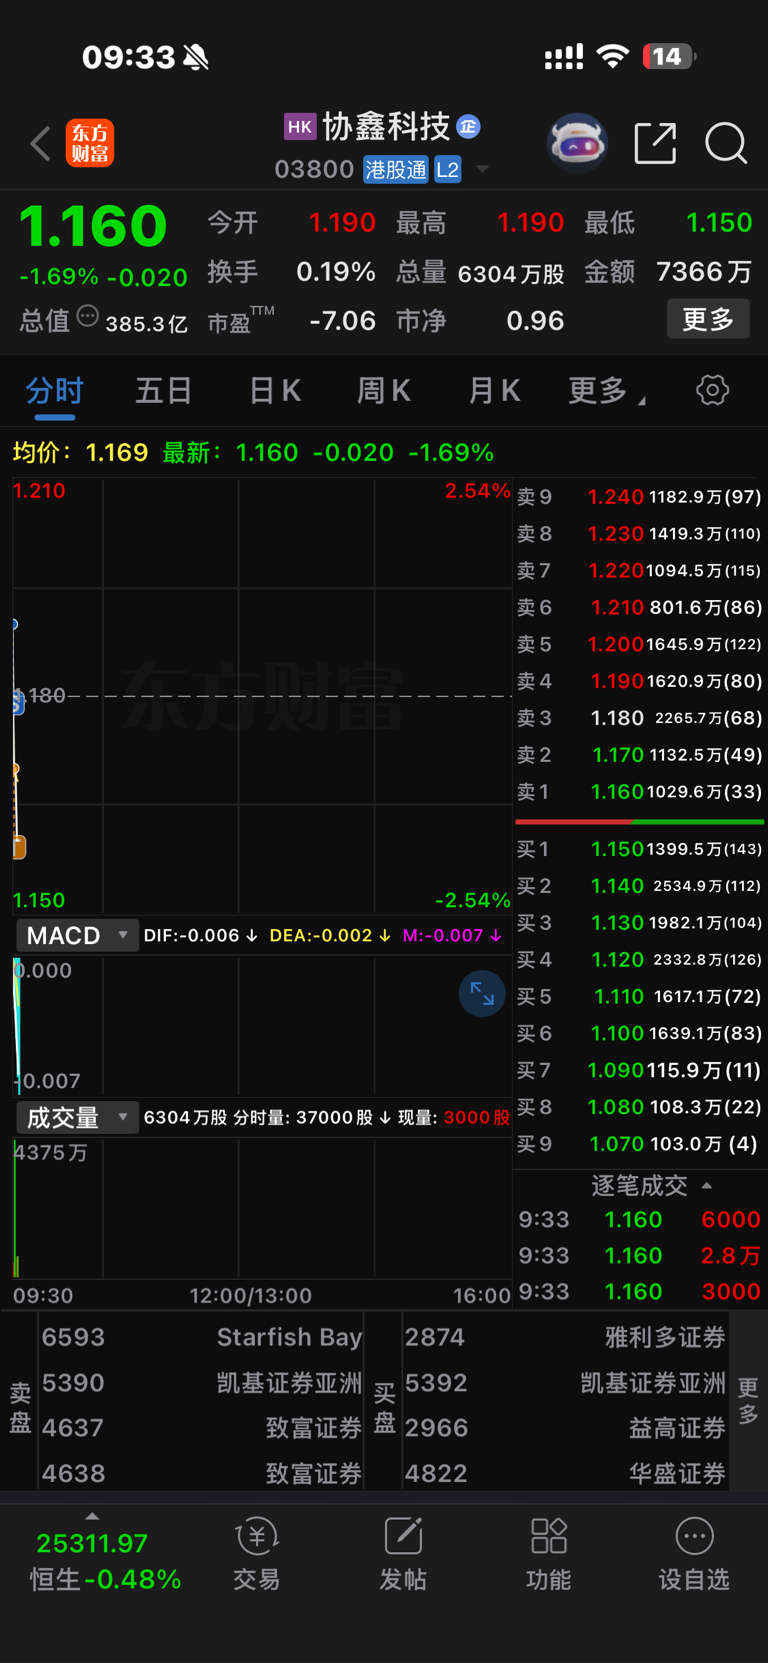This screenshot has height=1663, width=768.
Task: Tap the share export icon
Action: click(656, 143)
